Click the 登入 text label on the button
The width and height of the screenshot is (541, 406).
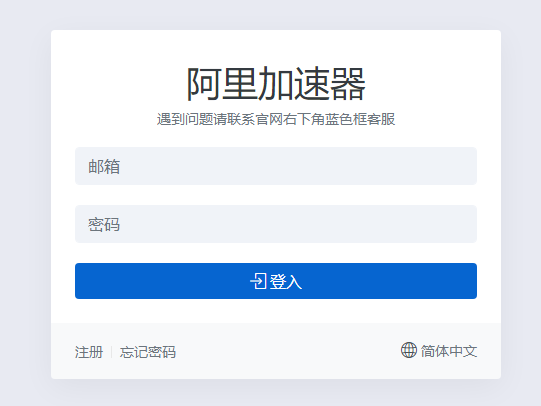286,281
